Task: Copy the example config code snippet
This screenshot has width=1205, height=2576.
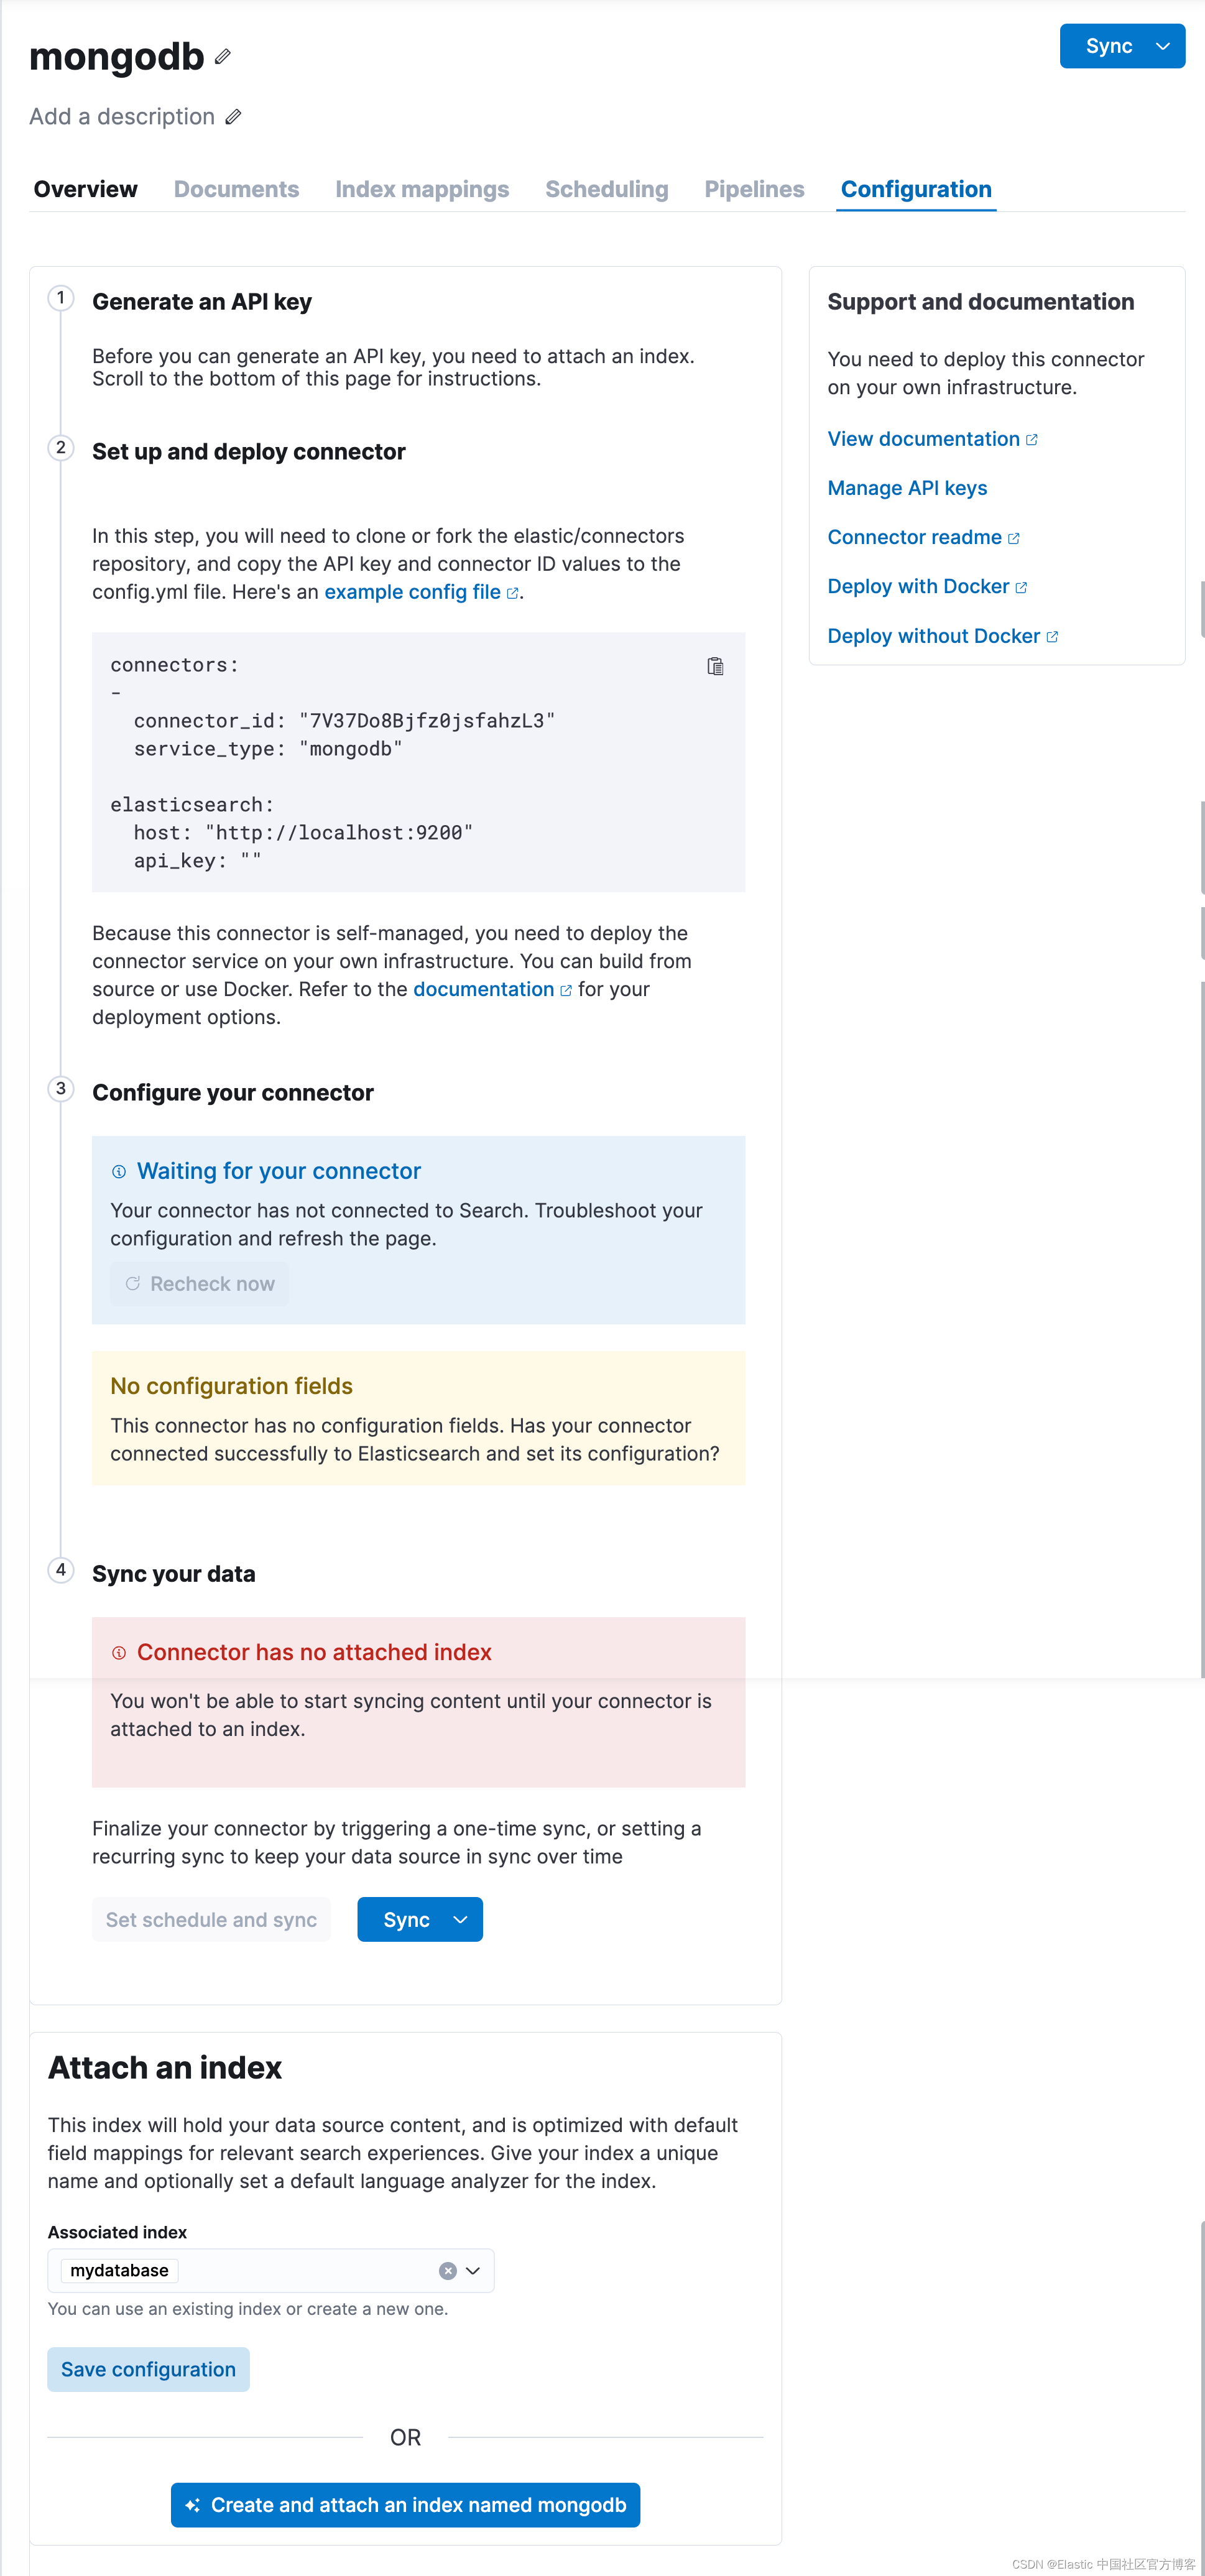Action: click(716, 666)
